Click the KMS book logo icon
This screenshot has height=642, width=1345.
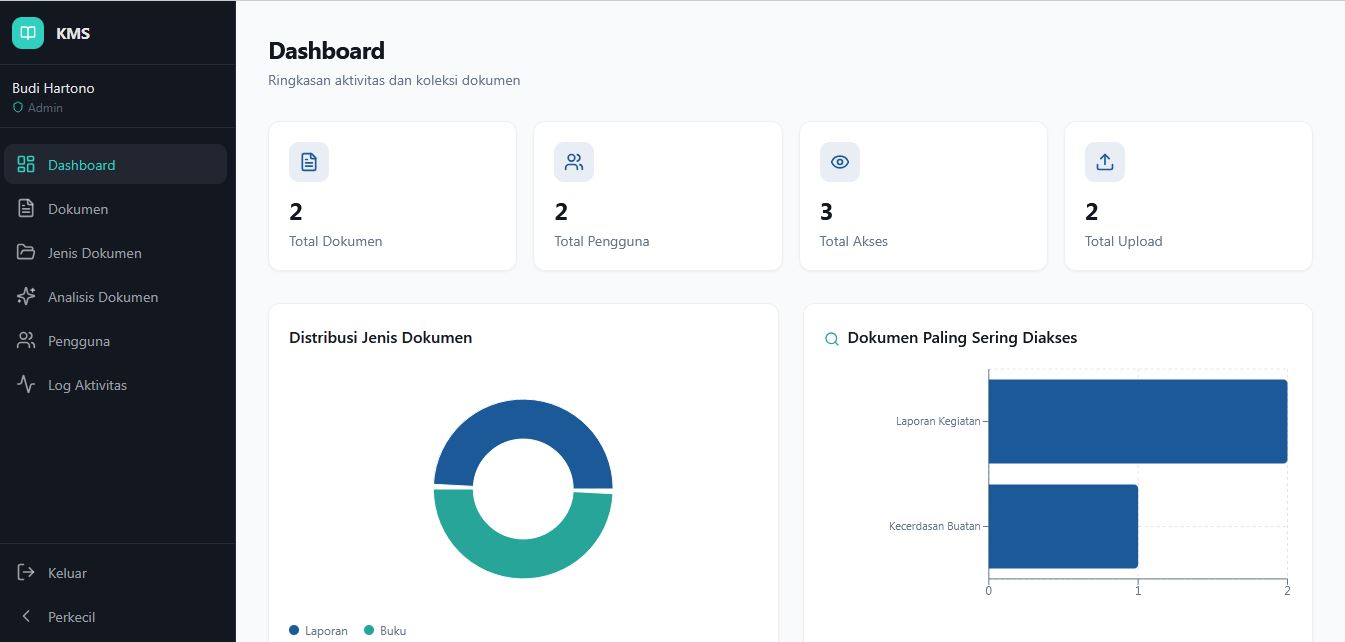[x=28, y=33]
